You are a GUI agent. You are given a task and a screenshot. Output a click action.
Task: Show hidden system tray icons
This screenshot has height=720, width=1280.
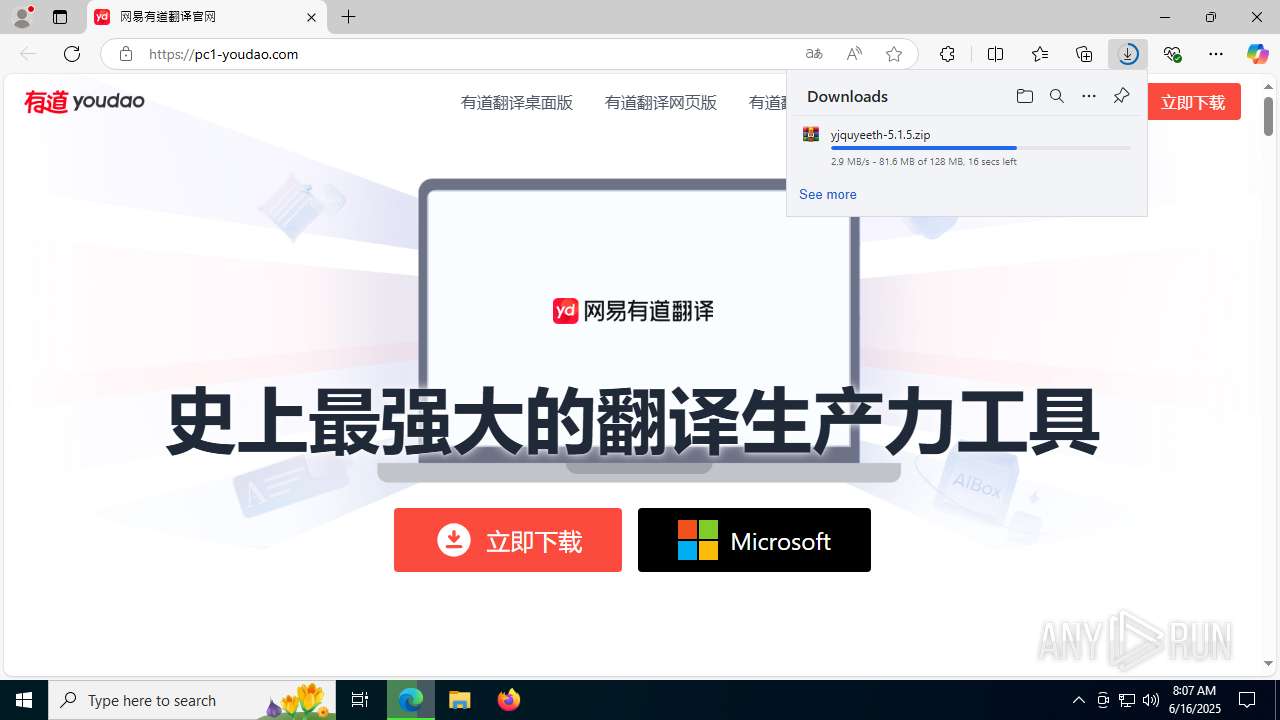(x=1078, y=700)
